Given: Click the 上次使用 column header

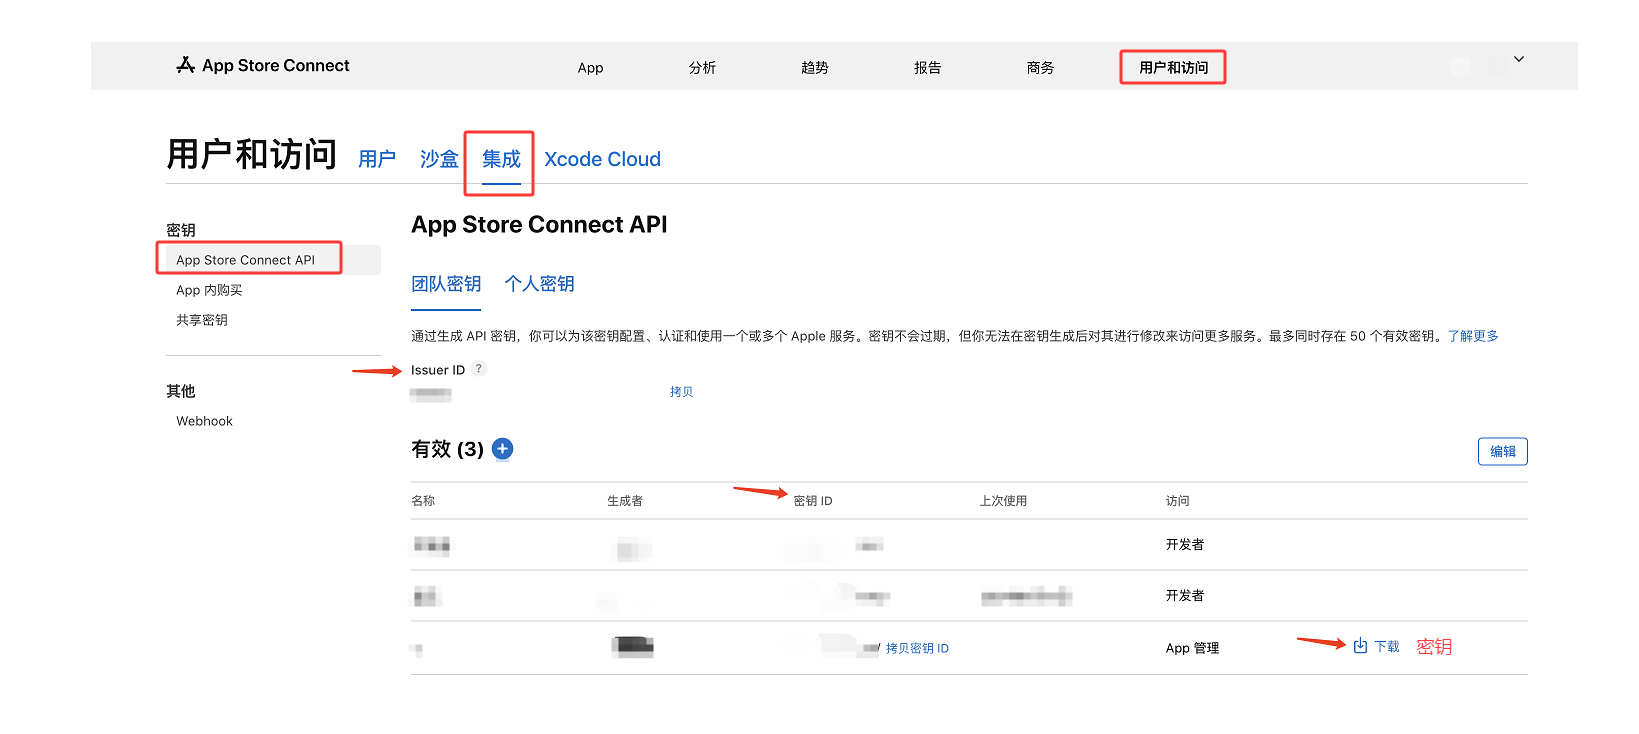Looking at the screenshot, I should tap(1003, 501).
